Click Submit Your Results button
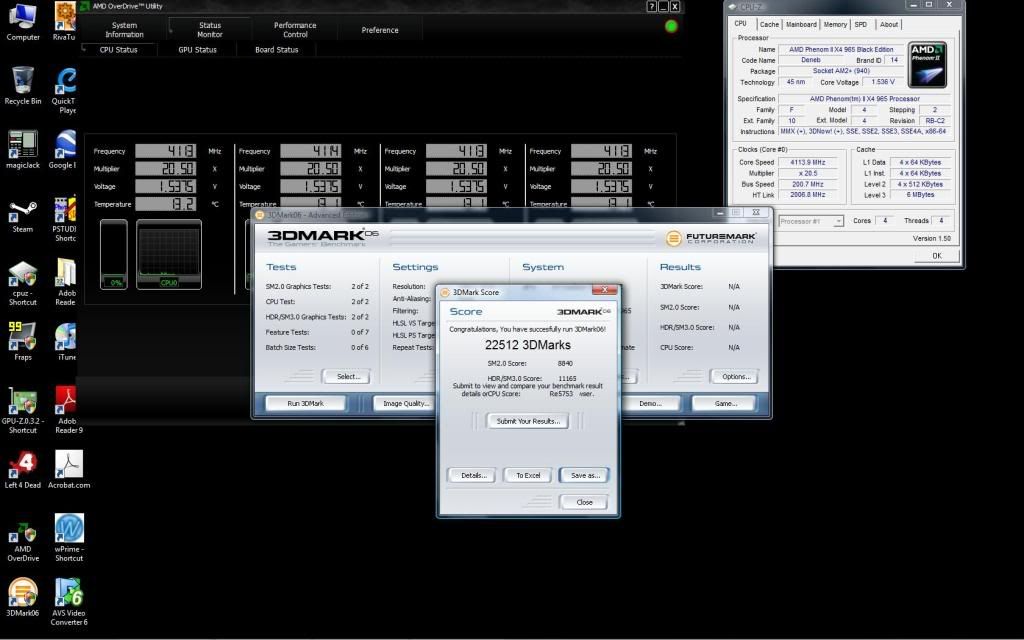Viewport: 1024px width, 640px height. [x=528, y=421]
